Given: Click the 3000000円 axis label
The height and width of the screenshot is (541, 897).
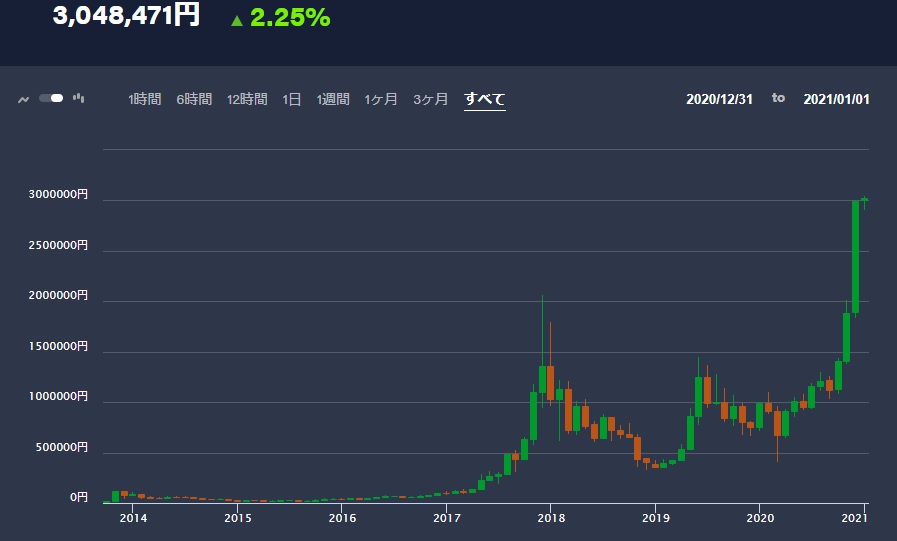Looking at the screenshot, I should click(58, 194).
